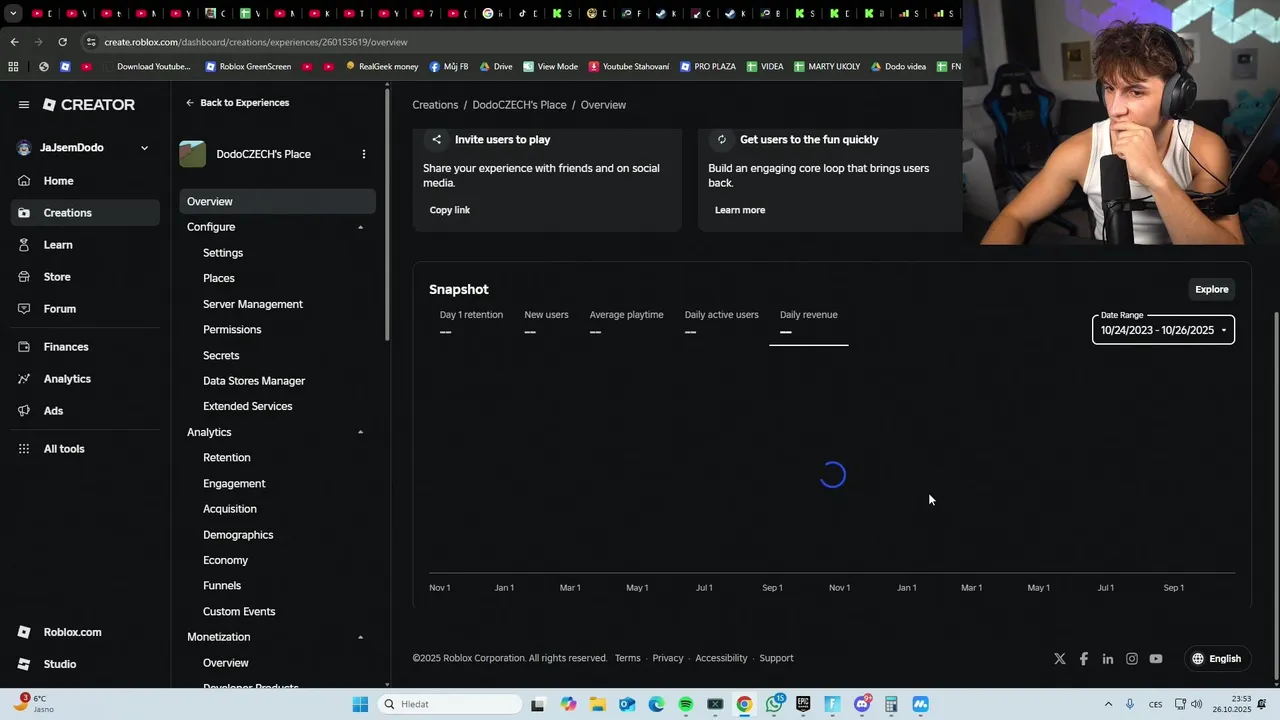Open Overview under DodoCZECH's Place
The width and height of the screenshot is (1280, 720).
[x=278, y=202]
